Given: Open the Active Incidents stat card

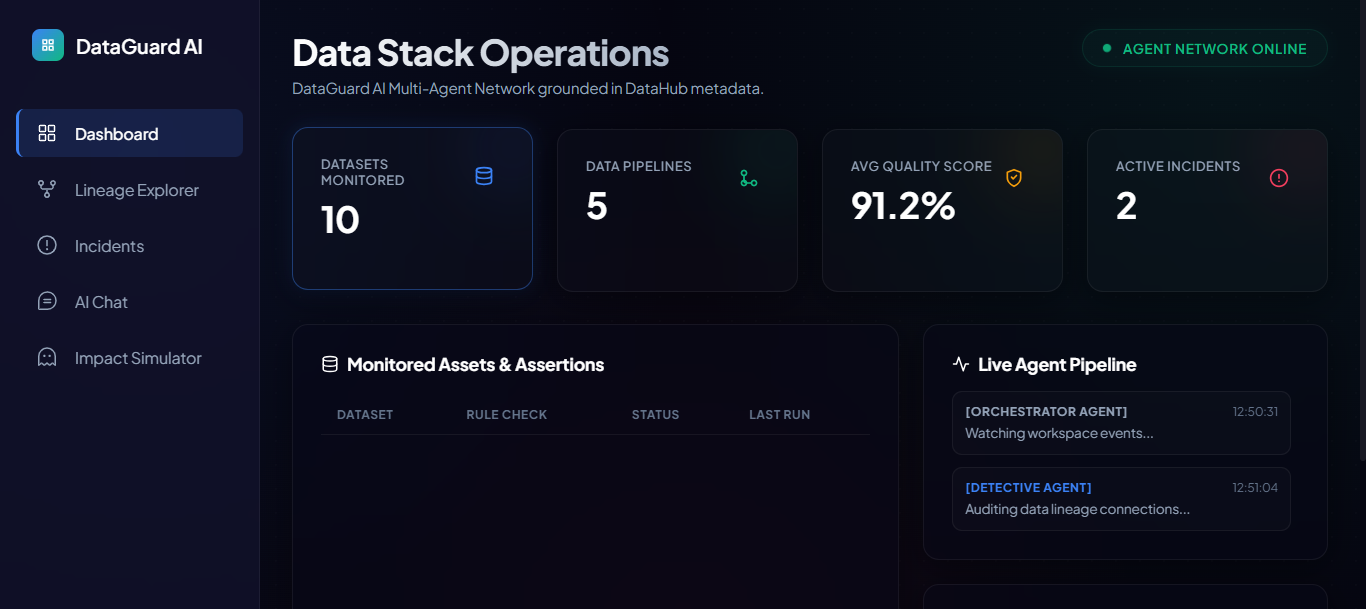Looking at the screenshot, I should click(x=1207, y=210).
